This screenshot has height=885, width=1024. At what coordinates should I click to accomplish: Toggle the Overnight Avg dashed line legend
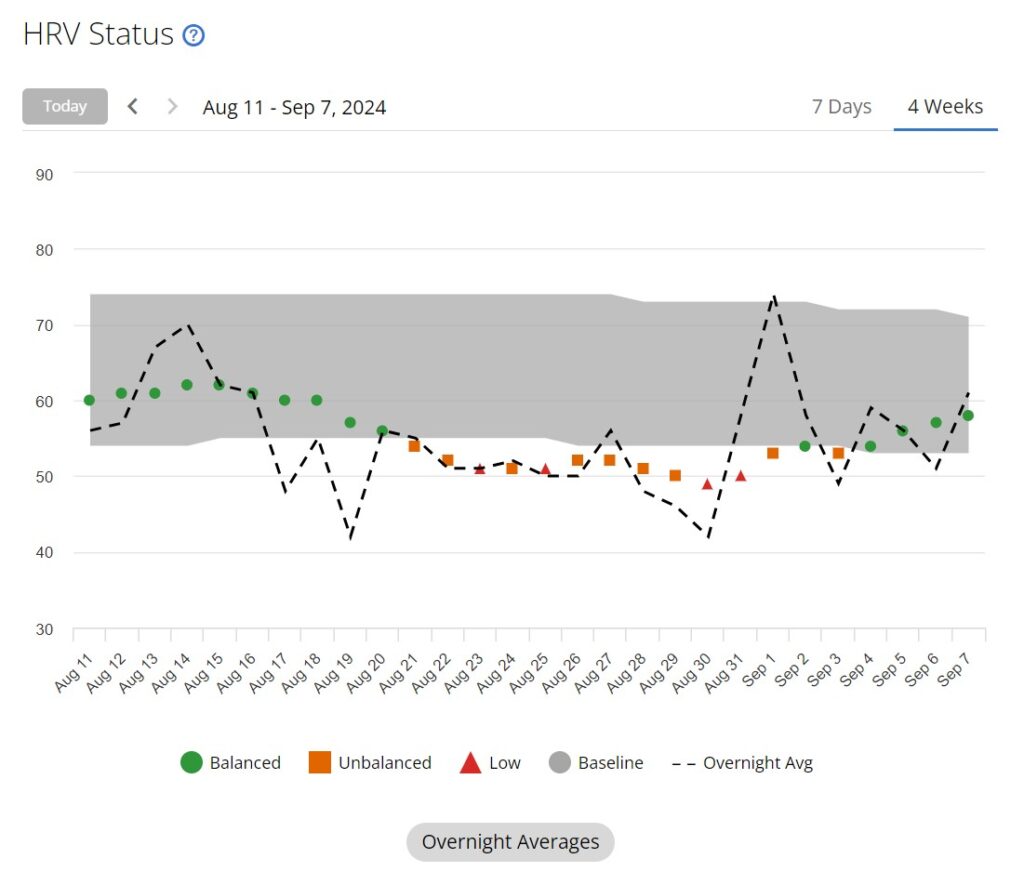tap(742, 763)
